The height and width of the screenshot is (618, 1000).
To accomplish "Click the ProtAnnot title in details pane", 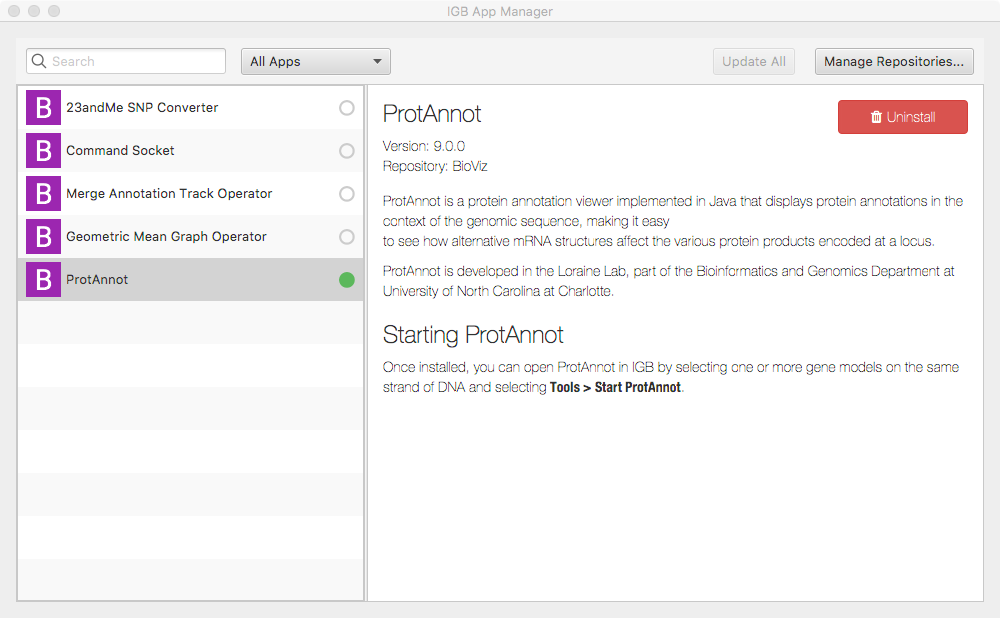I will [x=432, y=114].
